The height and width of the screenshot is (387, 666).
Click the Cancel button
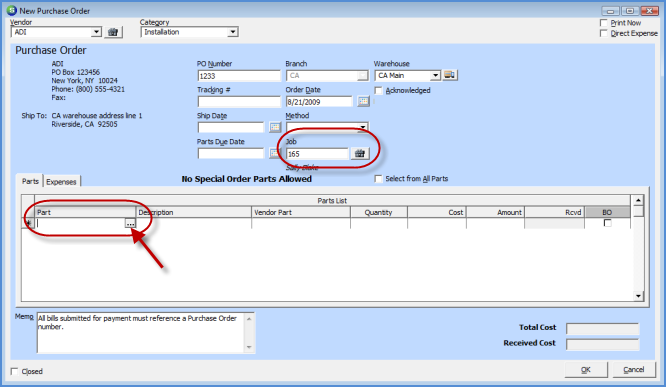(634, 370)
